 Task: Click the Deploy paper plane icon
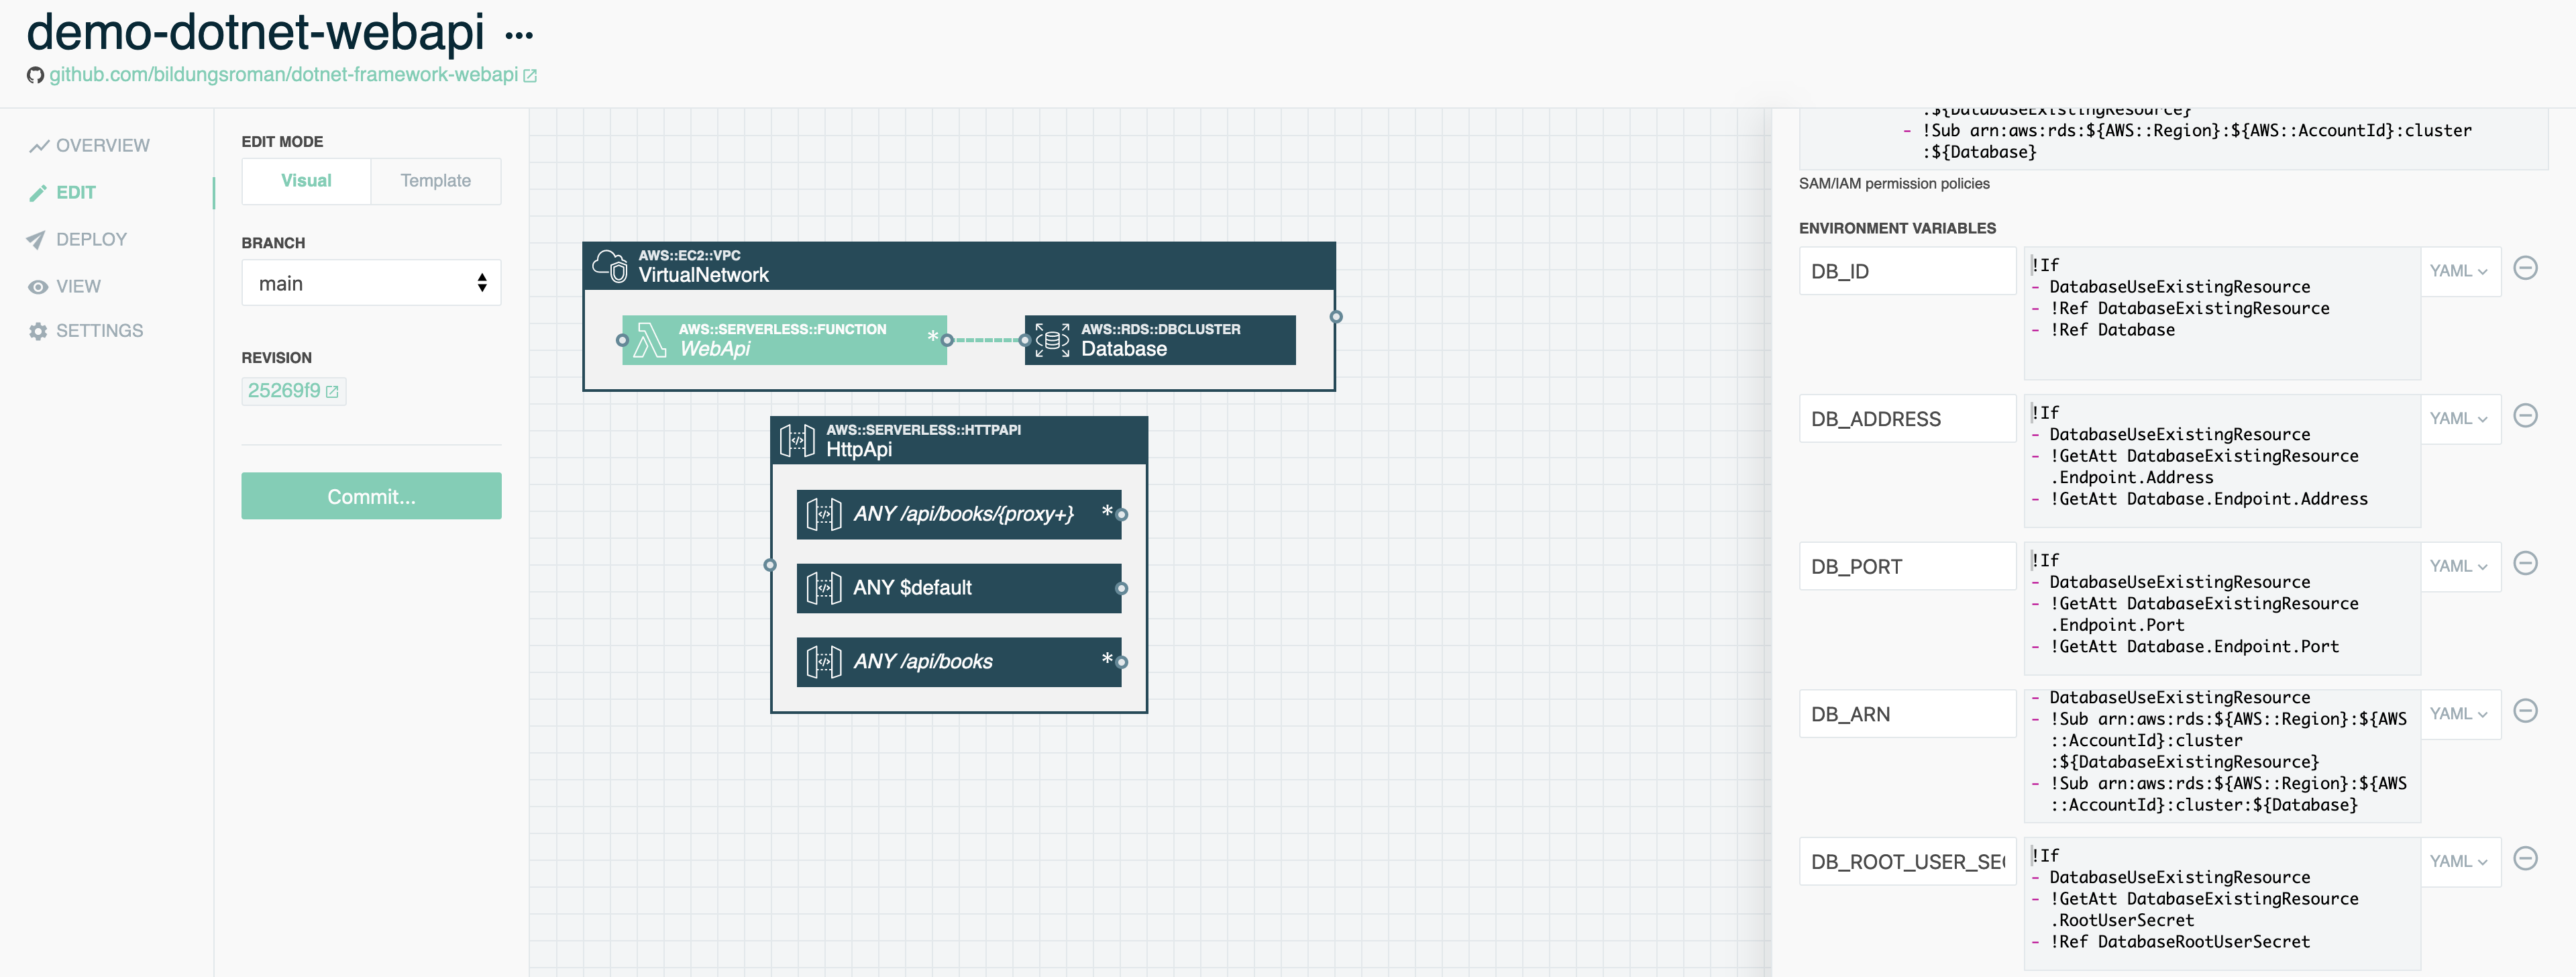pyautogui.click(x=36, y=240)
